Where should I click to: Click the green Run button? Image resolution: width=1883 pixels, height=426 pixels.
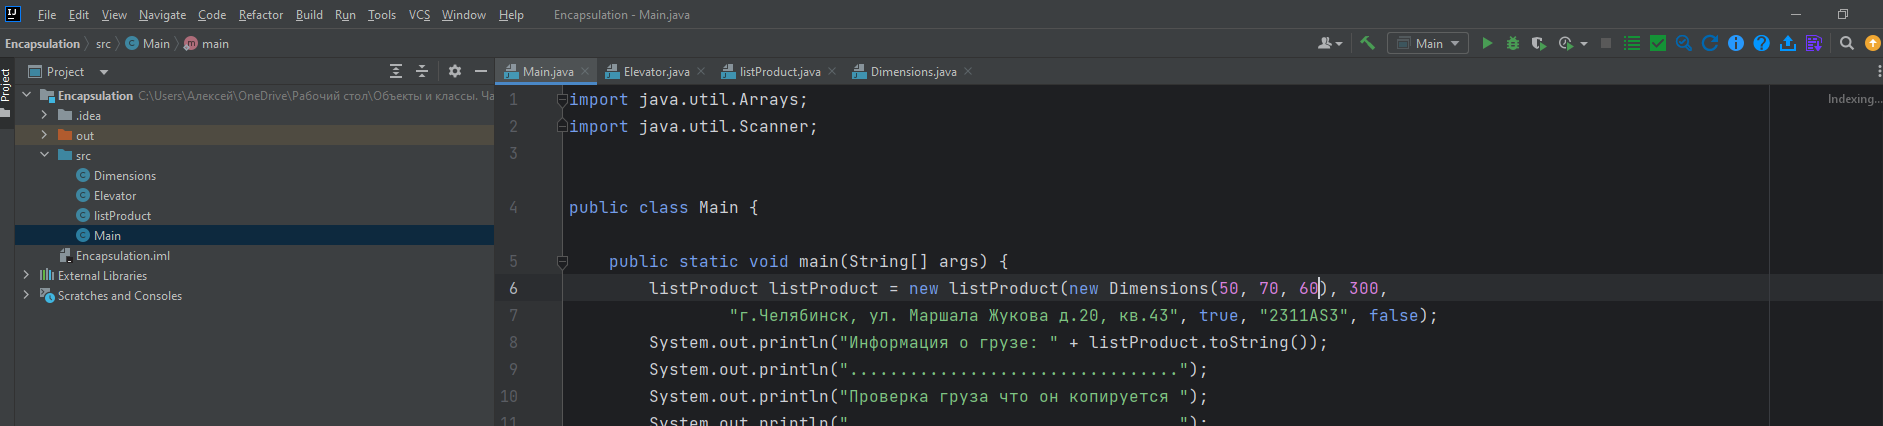[1487, 43]
